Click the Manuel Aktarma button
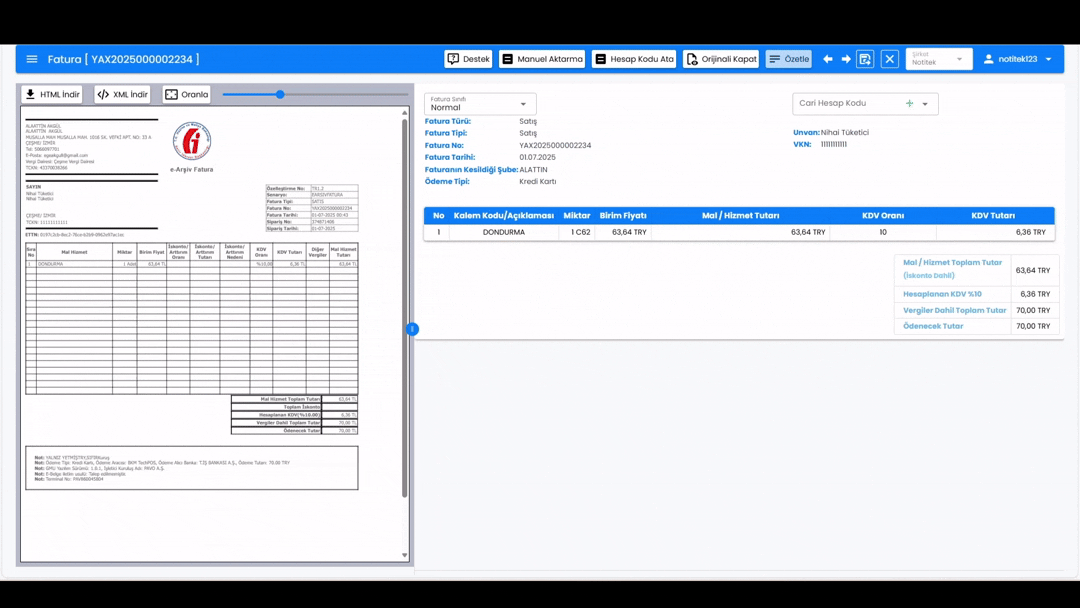Viewport: 1080px width, 608px height. (x=542, y=59)
